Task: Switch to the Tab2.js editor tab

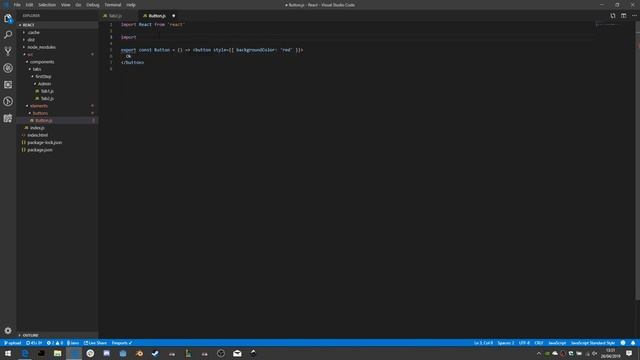Action: coord(118,16)
